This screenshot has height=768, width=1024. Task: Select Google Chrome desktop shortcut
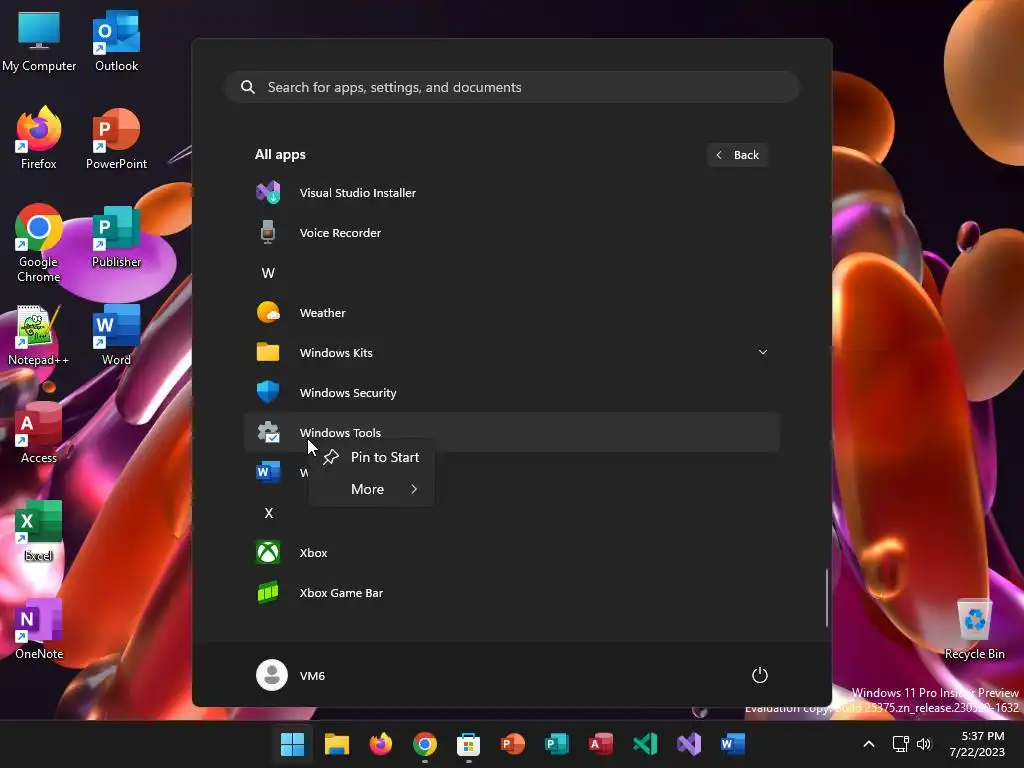39,243
